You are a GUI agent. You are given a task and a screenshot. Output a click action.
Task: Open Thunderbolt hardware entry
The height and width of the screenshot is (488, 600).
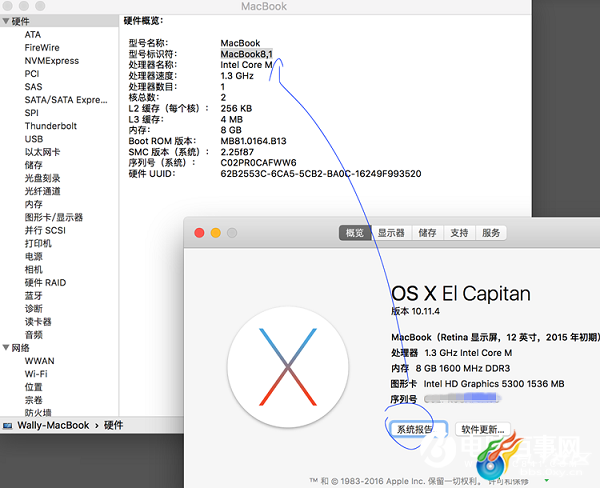pyautogui.click(x=51, y=126)
